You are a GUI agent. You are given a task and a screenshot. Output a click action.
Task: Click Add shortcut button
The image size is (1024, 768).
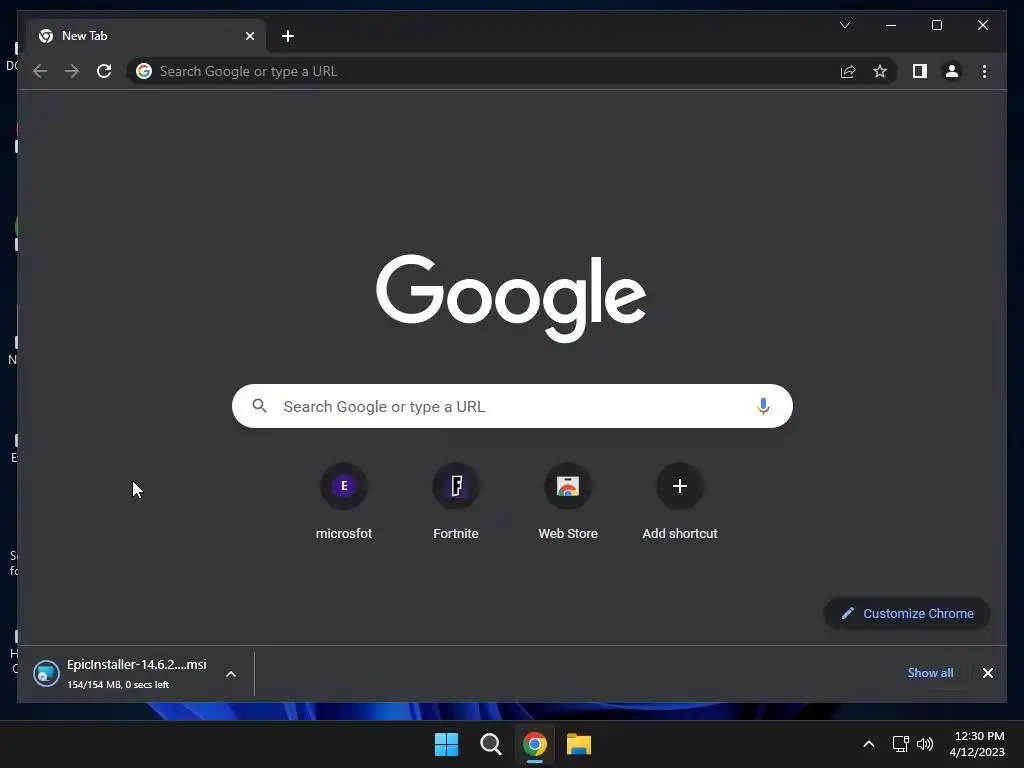pyautogui.click(x=680, y=502)
